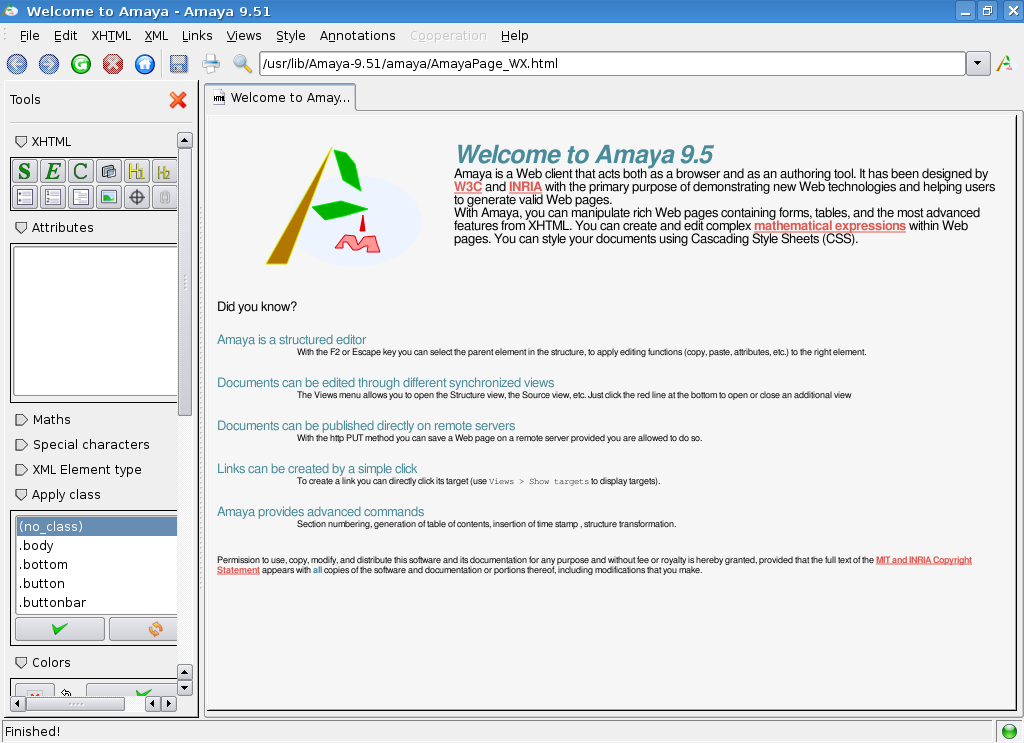Go back with the toolbar Back arrow
Image resolution: width=1024 pixels, height=743 pixels.
click(17, 64)
